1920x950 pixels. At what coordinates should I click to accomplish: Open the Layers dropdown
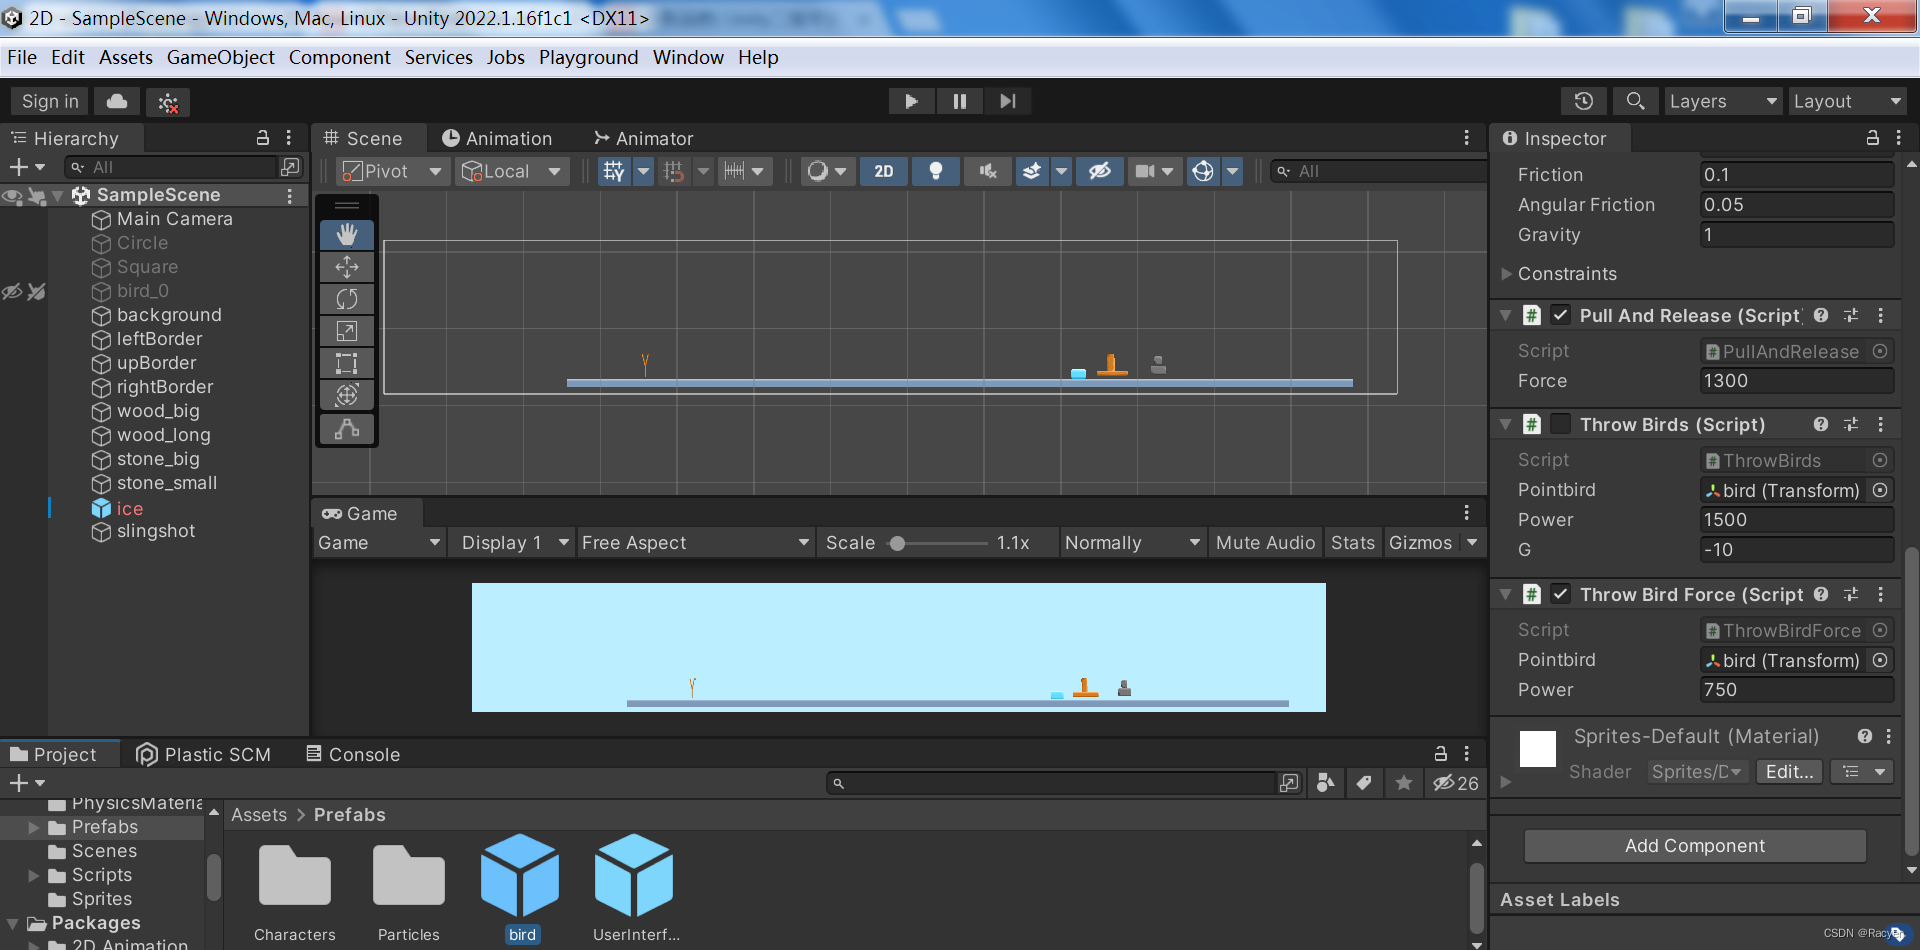pyautogui.click(x=1723, y=101)
